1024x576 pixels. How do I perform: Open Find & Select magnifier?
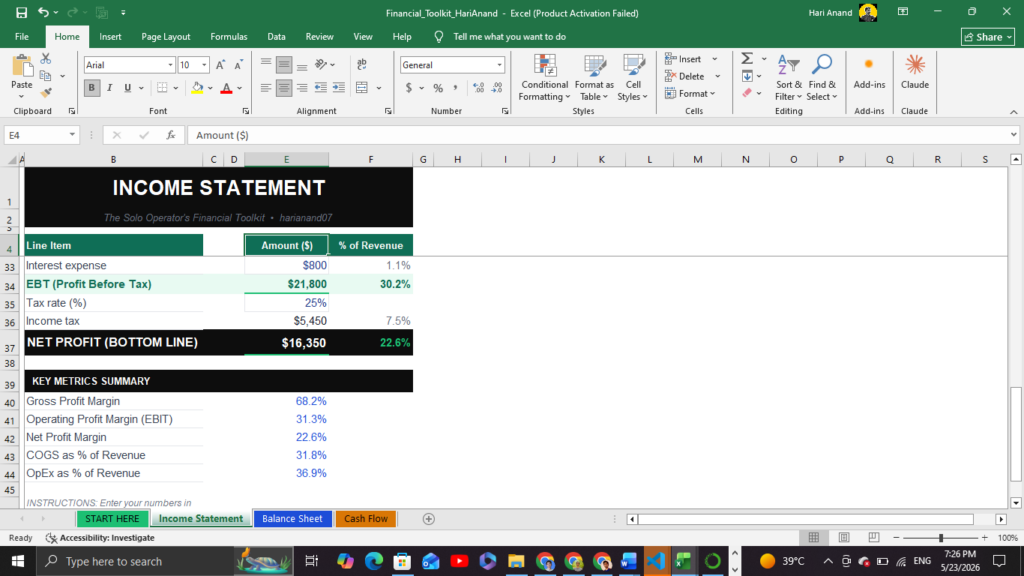tap(822, 78)
